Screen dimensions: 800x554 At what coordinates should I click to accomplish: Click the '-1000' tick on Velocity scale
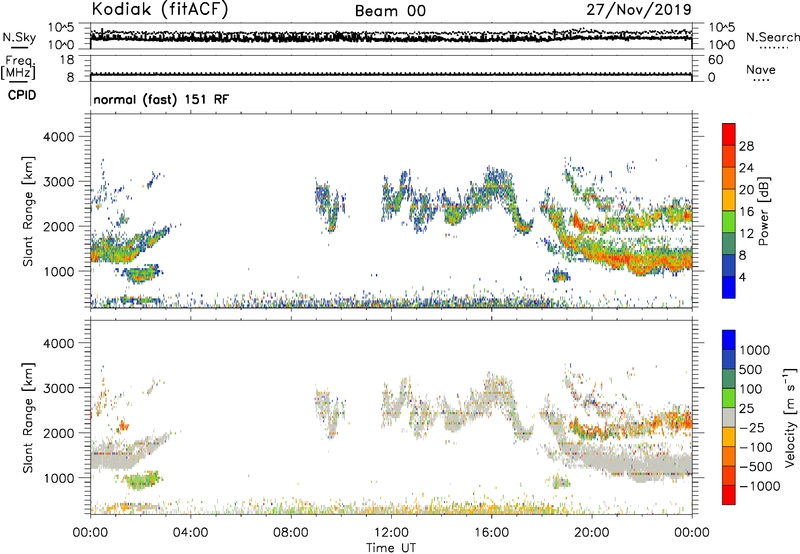tap(759, 486)
